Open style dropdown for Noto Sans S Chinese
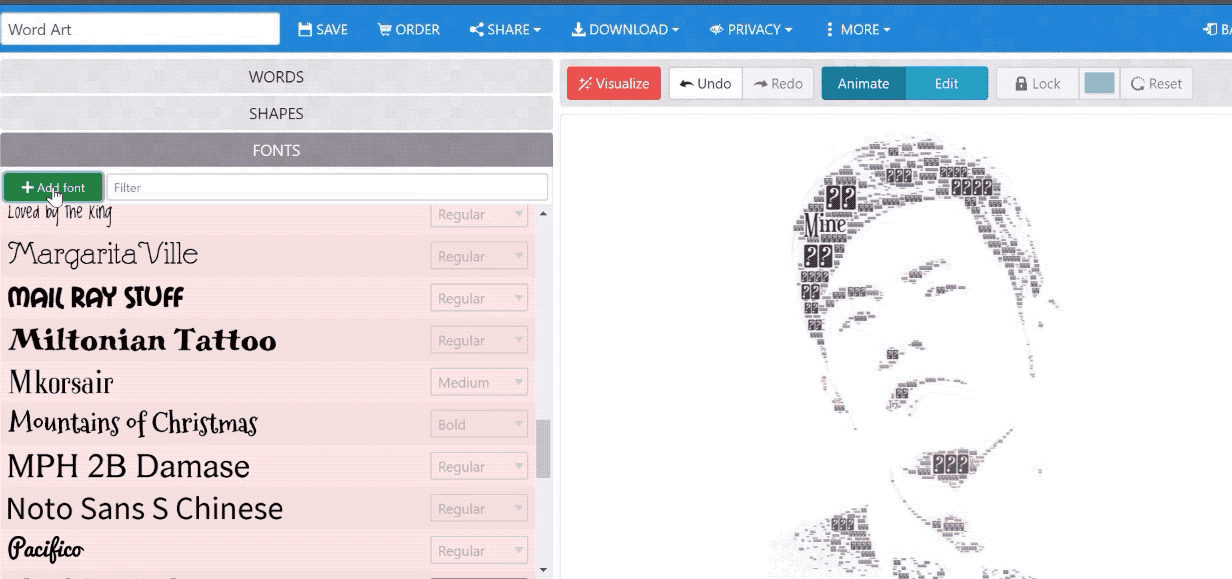The height and width of the screenshot is (579, 1232). (x=479, y=508)
